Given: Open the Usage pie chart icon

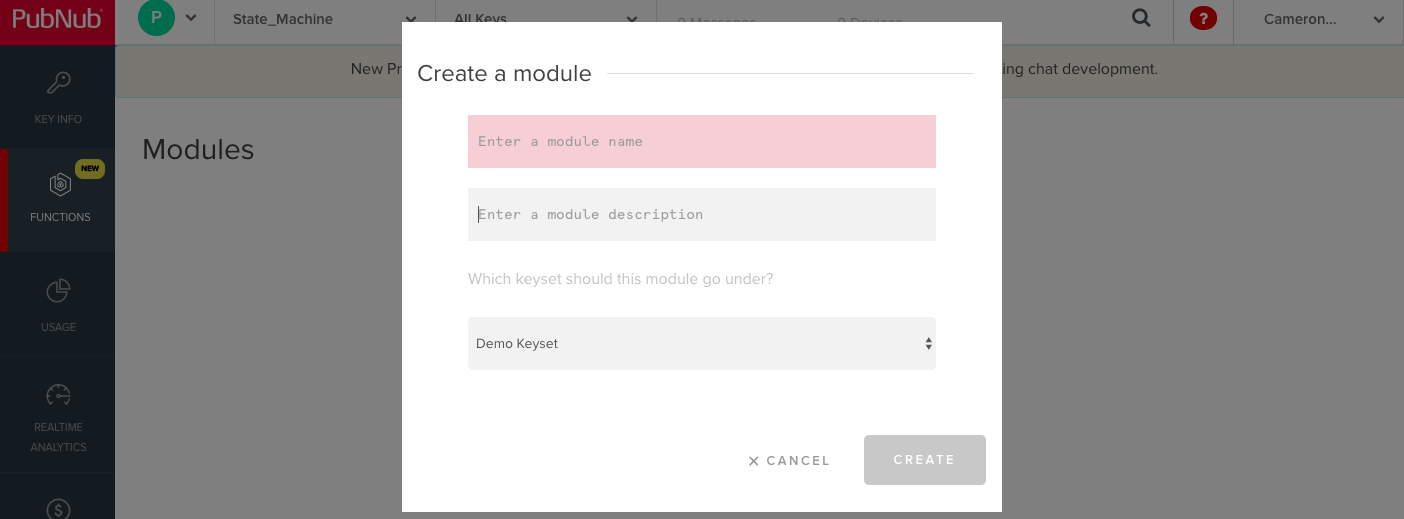Looking at the screenshot, I should click(x=58, y=291).
